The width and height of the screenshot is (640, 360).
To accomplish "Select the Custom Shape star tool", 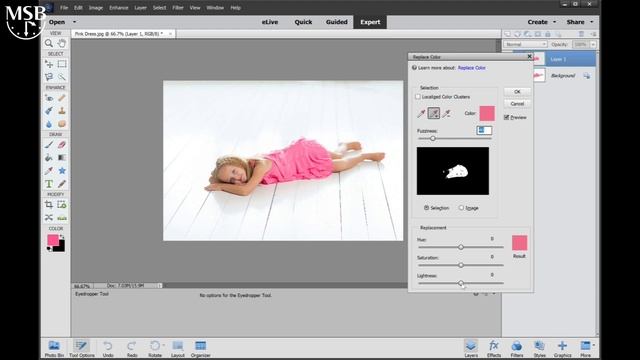I will pyautogui.click(x=62, y=171).
